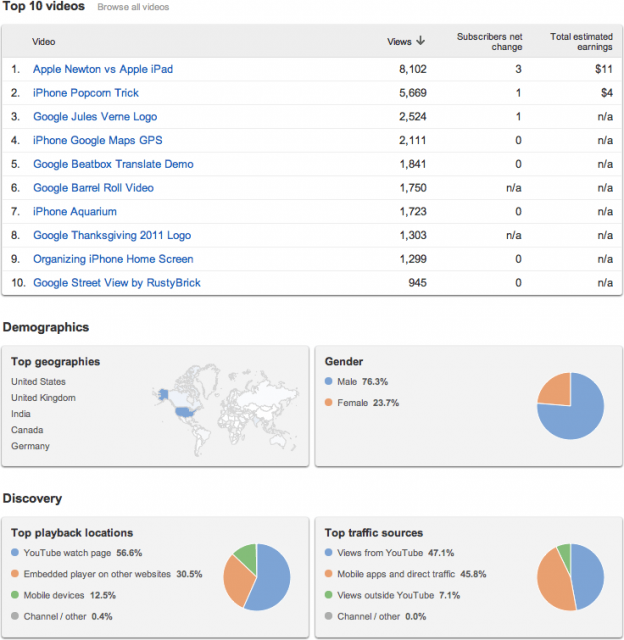Open Google Thanksgiving 2011 Logo video
Image resolution: width=624 pixels, height=640 pixels.
coord(112,235)
